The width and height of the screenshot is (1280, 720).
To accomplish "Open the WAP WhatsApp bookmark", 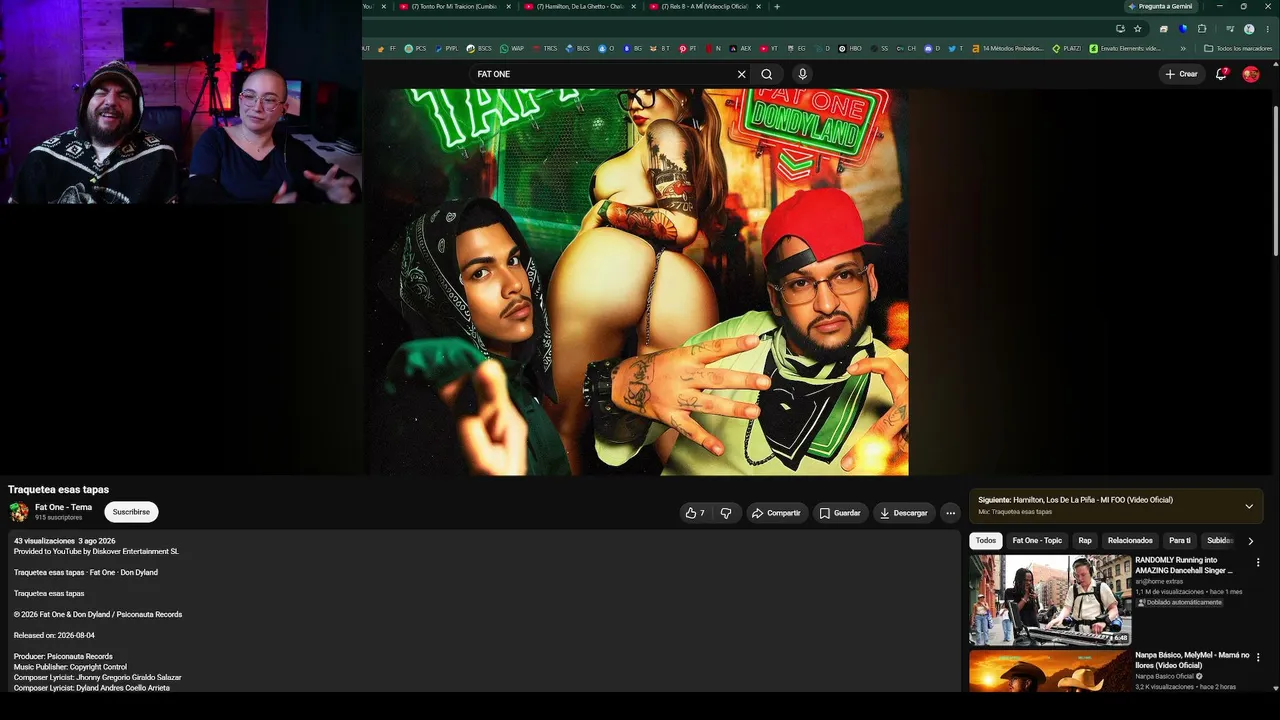I will [x=511, y=48].
